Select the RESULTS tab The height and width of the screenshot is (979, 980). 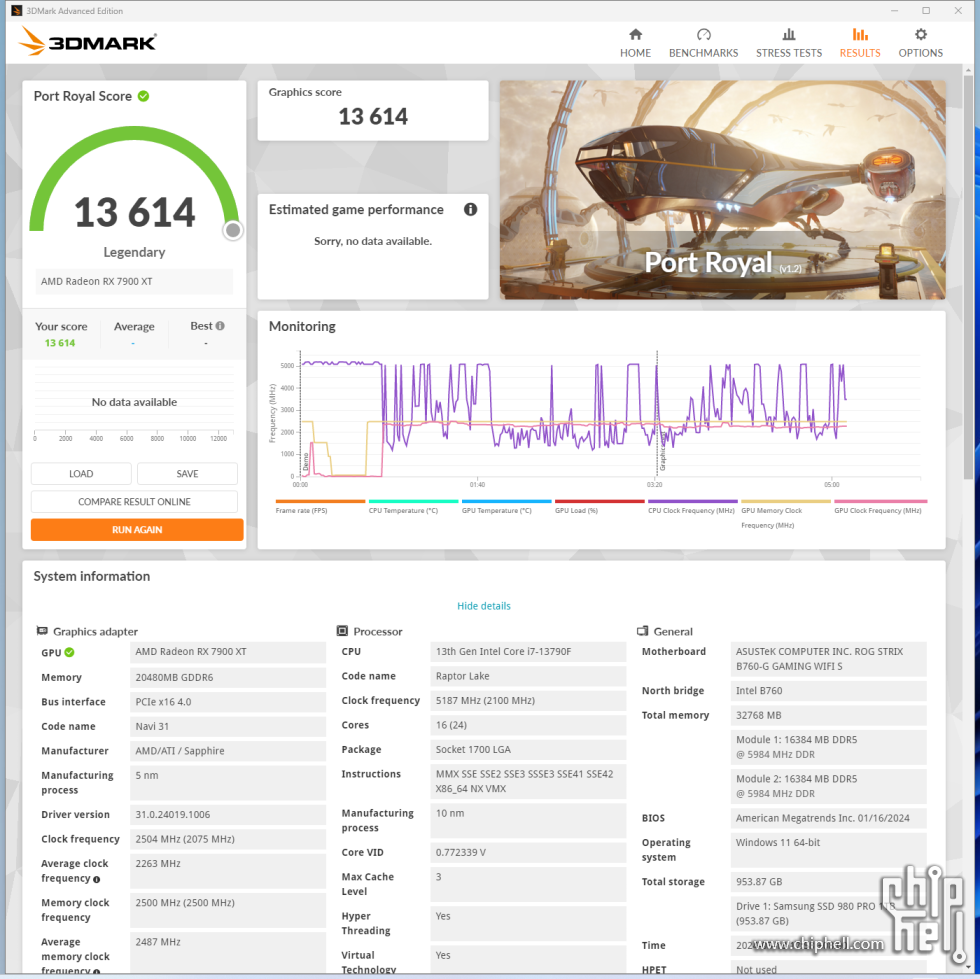tap(859, 43)
